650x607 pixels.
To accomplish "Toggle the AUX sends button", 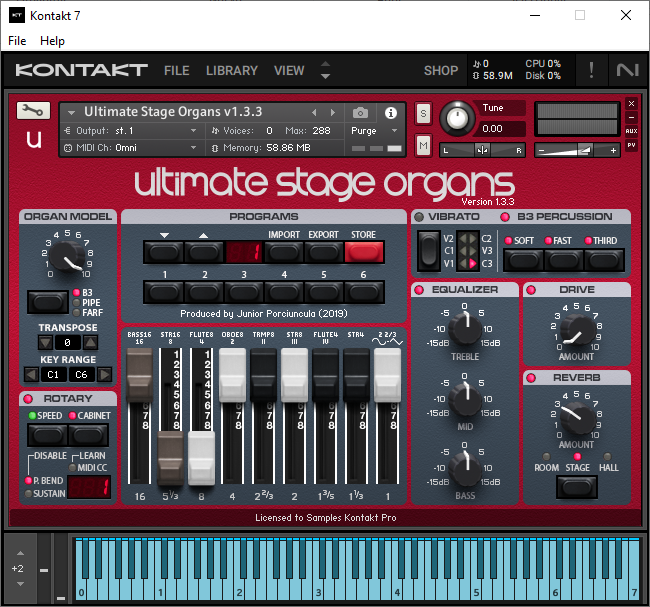I will coord(631,131).
